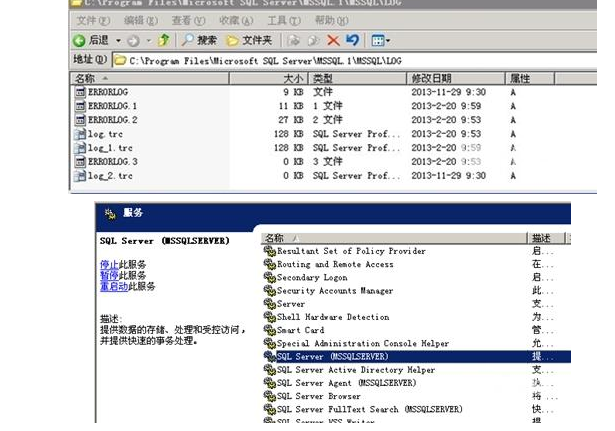Open the Back history dropdown arrow

click(x=118, y=40)
